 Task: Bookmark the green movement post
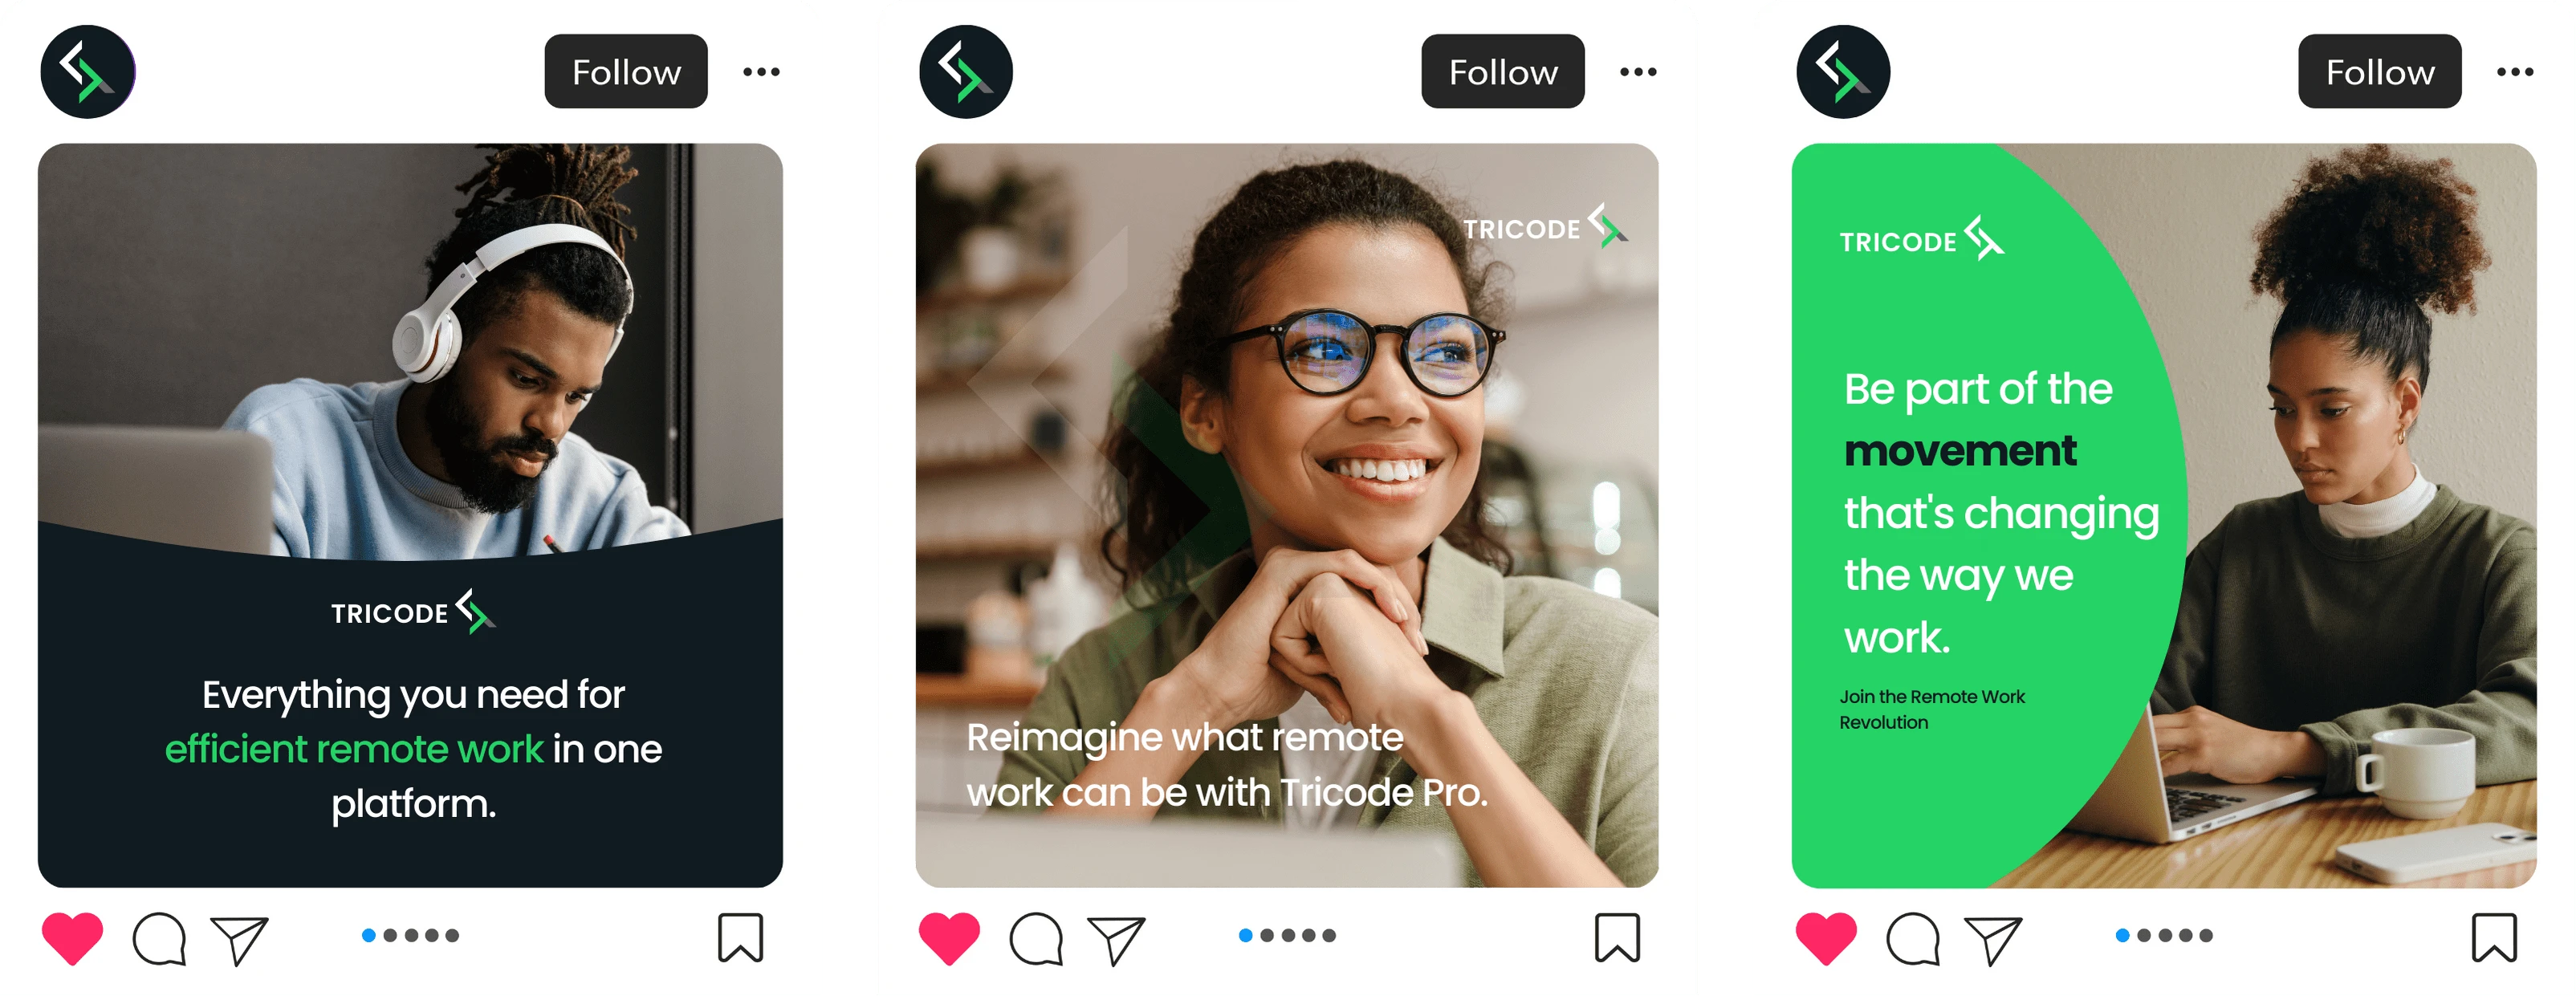pyautogui.click(x=2494, y=938)
